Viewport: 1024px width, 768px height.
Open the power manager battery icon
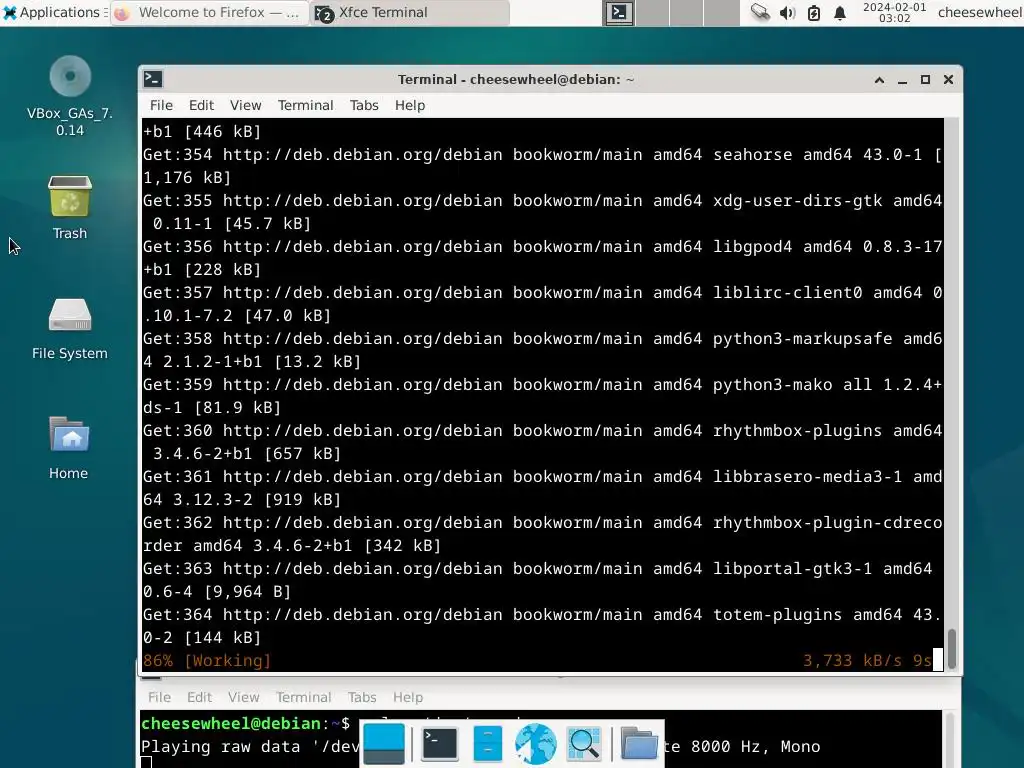point(814,12)
